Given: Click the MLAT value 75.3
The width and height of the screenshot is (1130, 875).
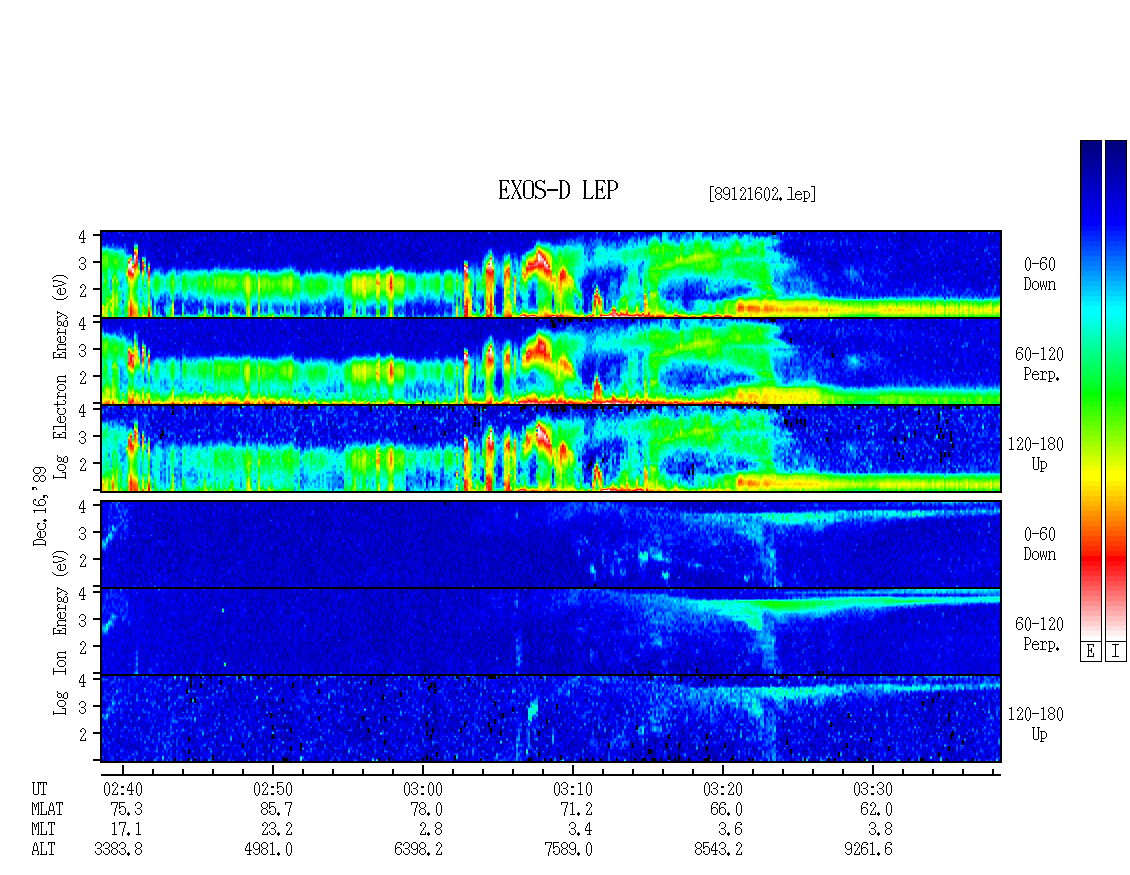Looking at the screenshot, I should pyautogui.click(x=126, y=809).
